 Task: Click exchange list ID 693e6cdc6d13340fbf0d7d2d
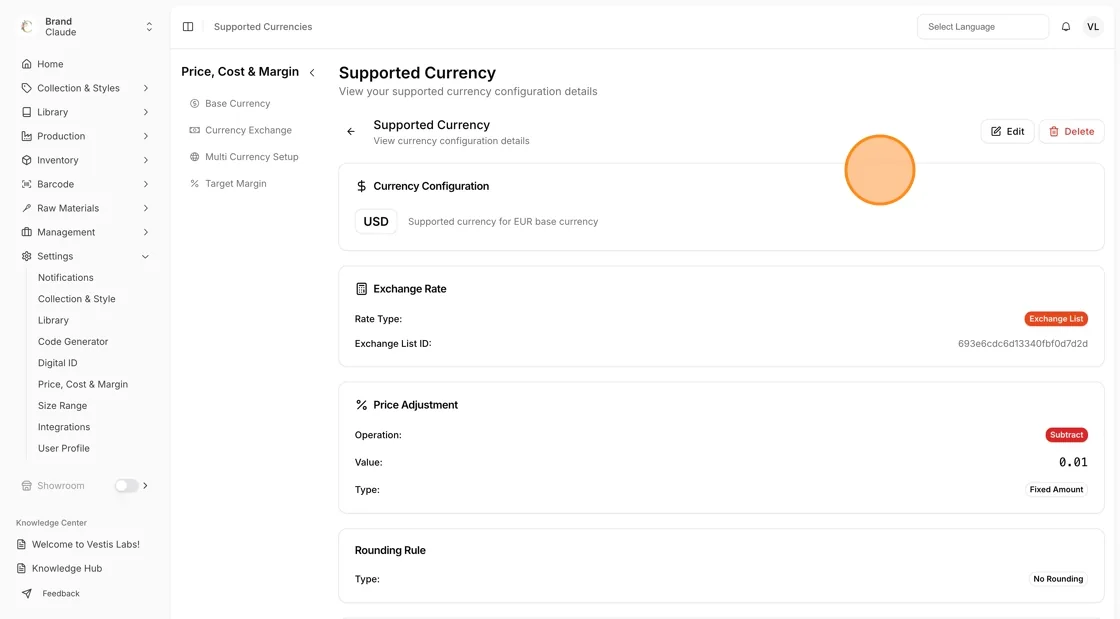1022,344
